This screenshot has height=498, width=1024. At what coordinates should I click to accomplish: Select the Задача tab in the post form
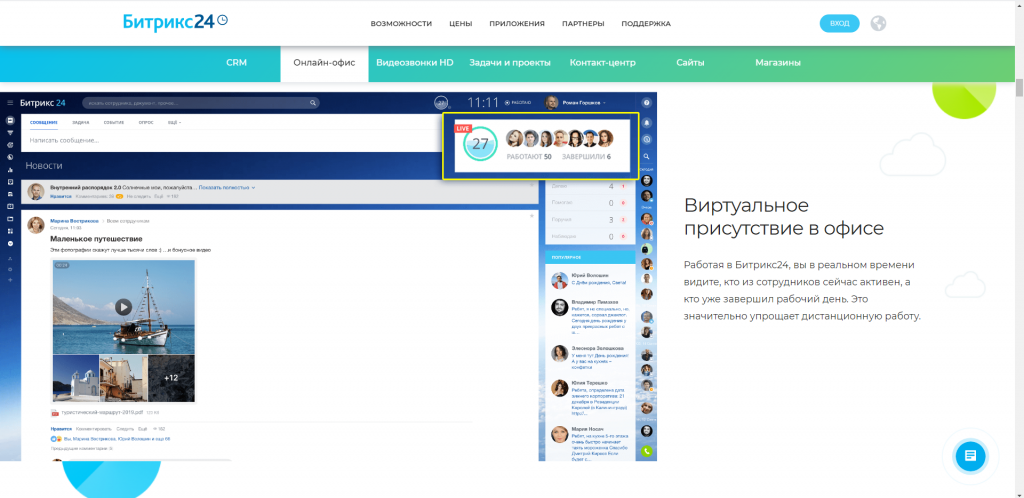80,122
